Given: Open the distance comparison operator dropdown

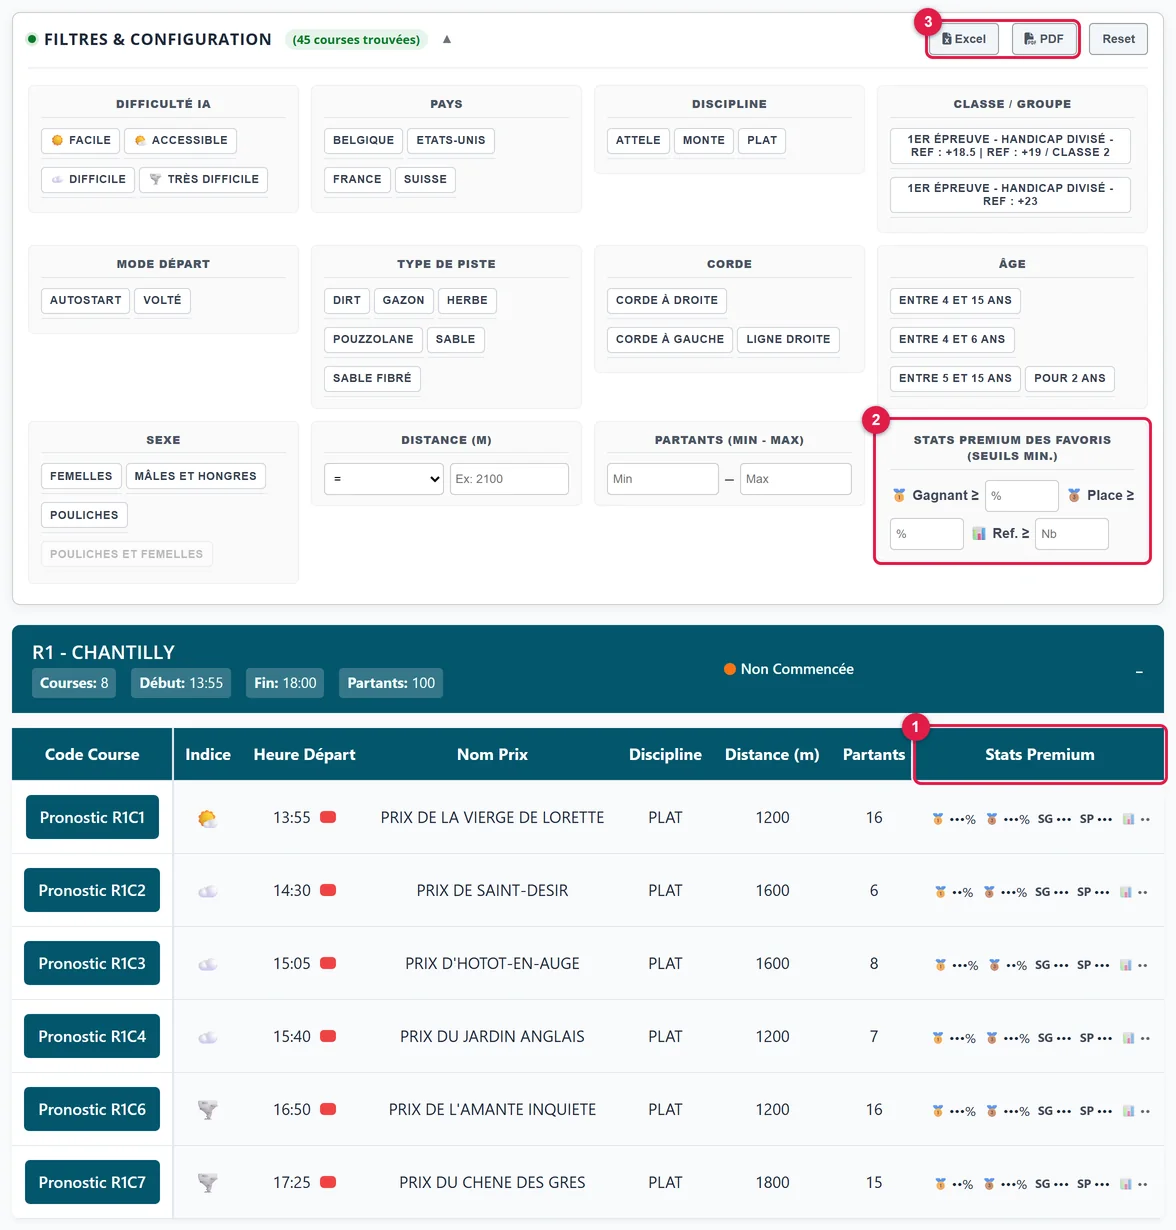Looking at the screenshot, I should [x=384, y=479].
